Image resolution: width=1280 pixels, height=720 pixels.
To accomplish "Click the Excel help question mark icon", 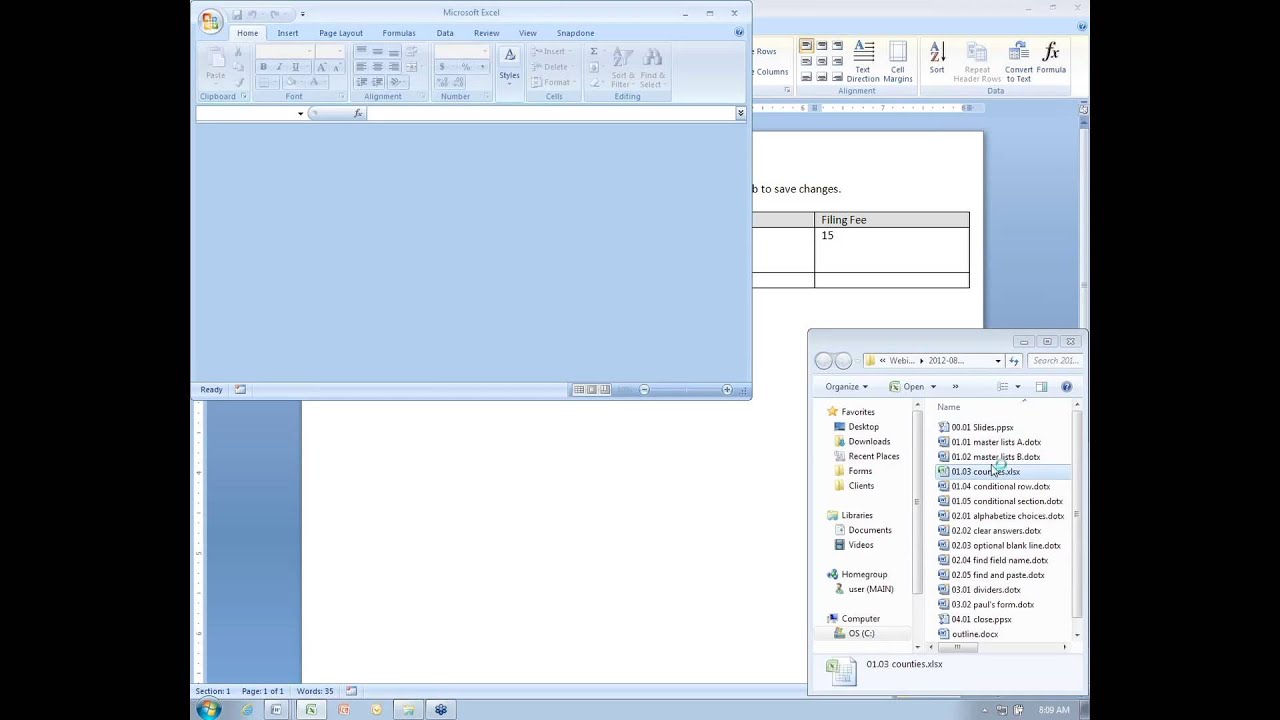I will pos(739,33).
